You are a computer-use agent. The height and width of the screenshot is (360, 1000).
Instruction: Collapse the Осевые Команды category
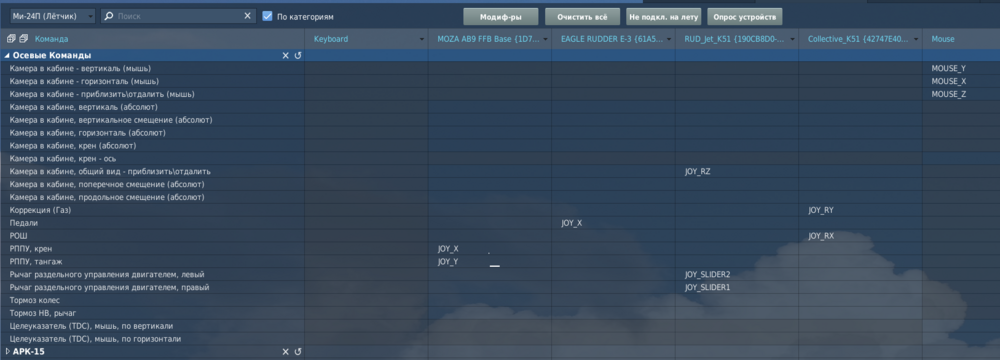coord(7,56)
